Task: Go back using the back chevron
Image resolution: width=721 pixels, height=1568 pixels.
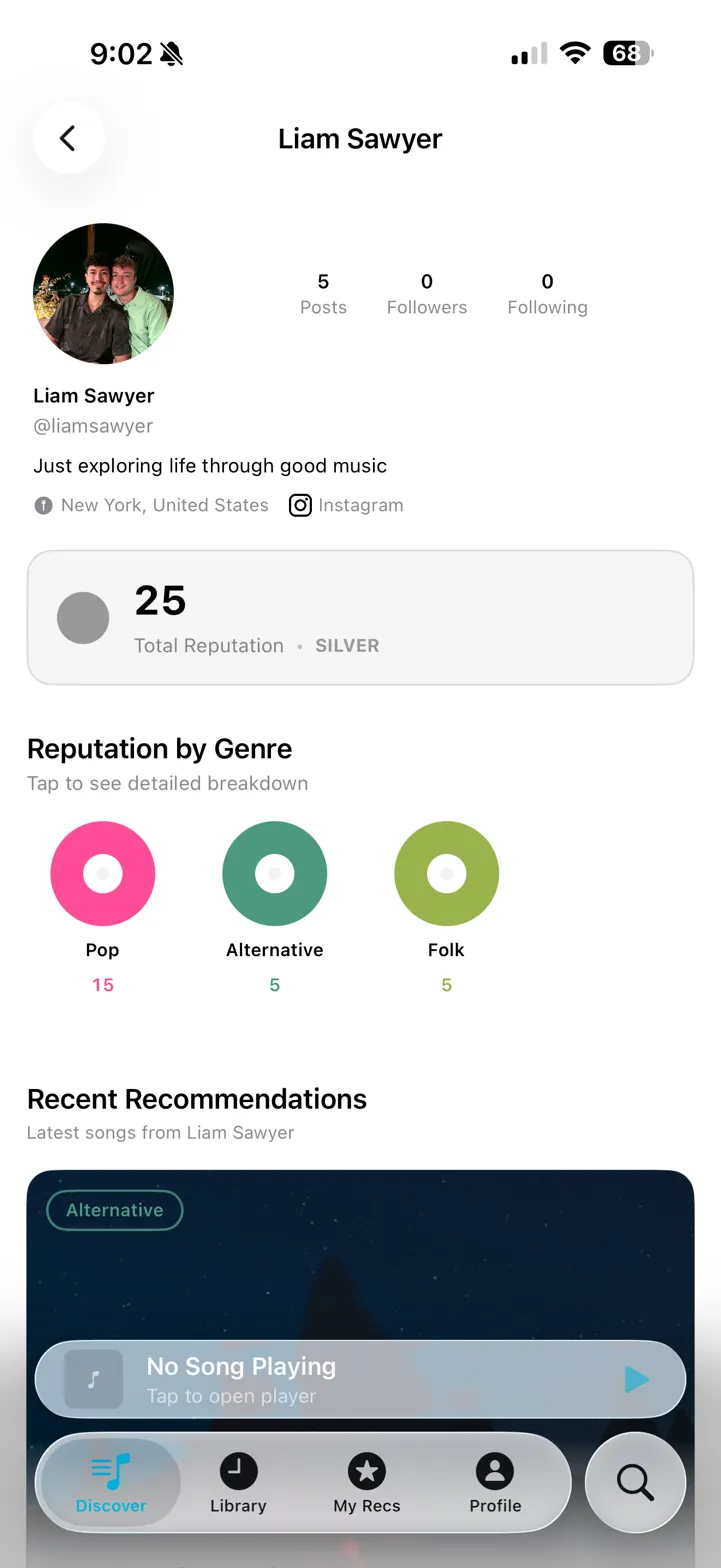Action: pos(68,138)
